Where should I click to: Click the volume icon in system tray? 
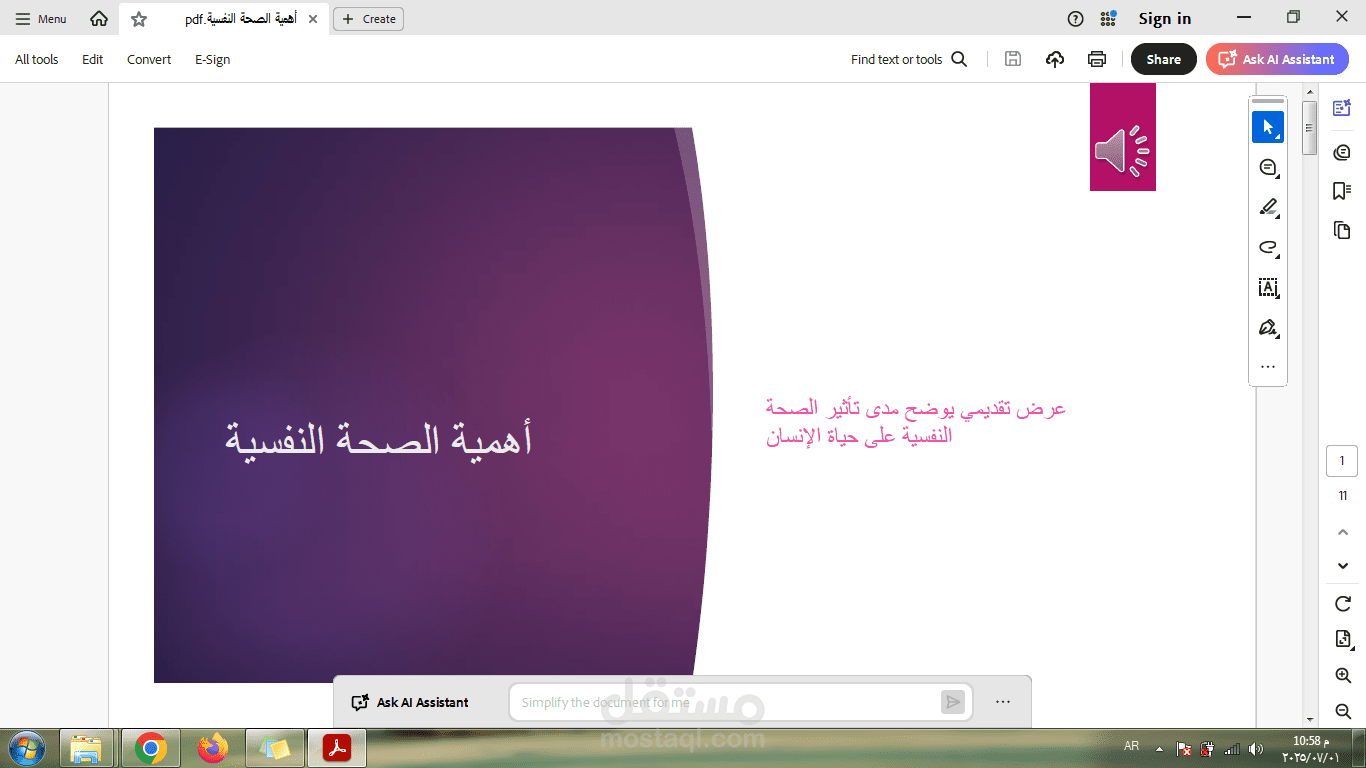tap(1255, 749)
